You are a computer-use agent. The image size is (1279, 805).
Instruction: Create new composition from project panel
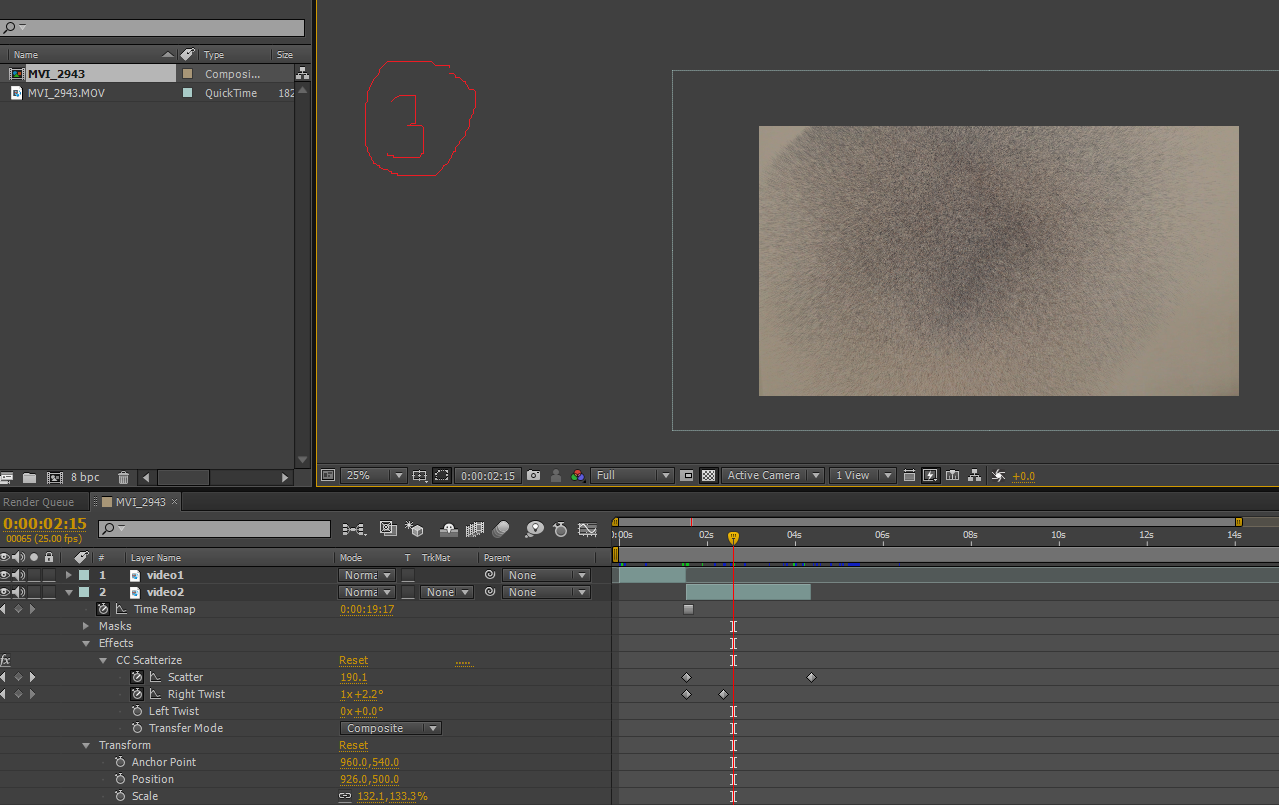pyautogui.click(x=54, y=478)
